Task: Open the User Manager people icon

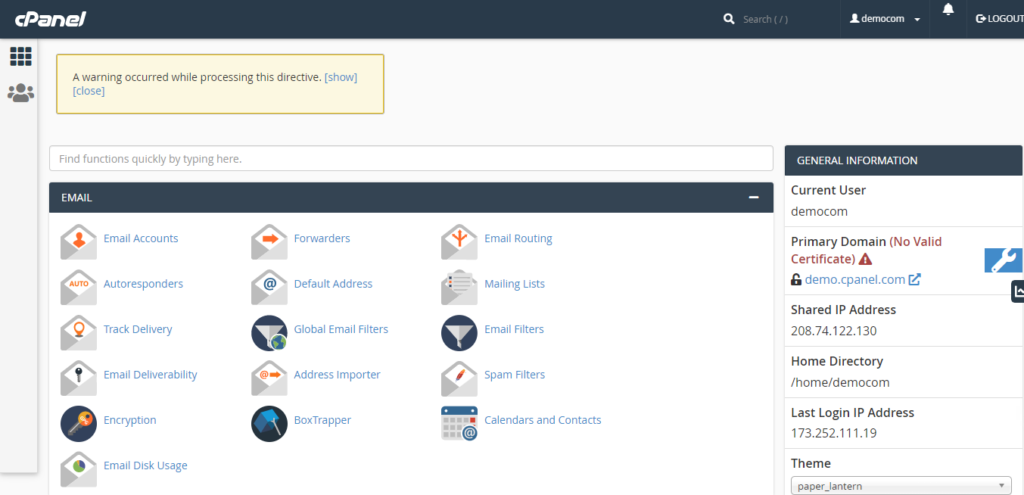Action: [x=21, y=93]
